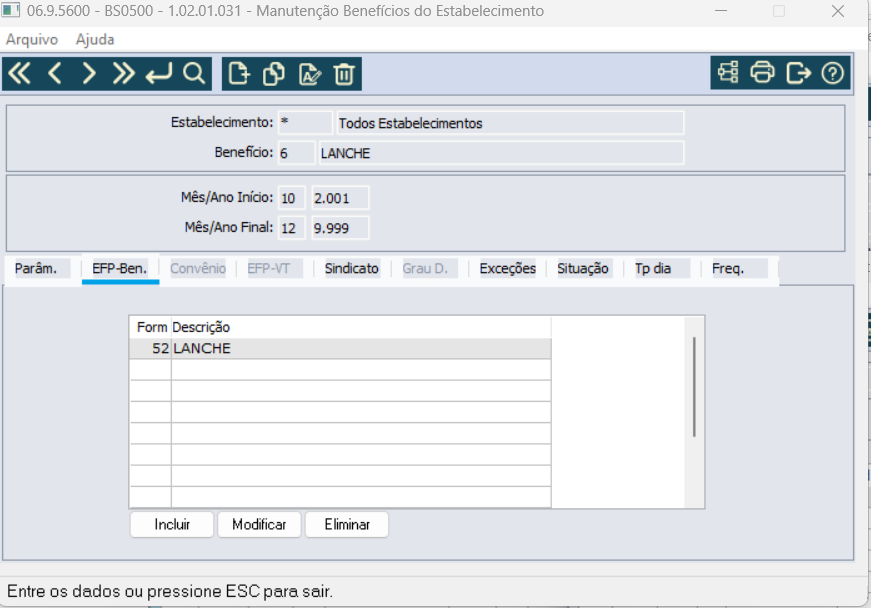871x608 pixels.
Task: Go to the next record
Action: point(89,73)
